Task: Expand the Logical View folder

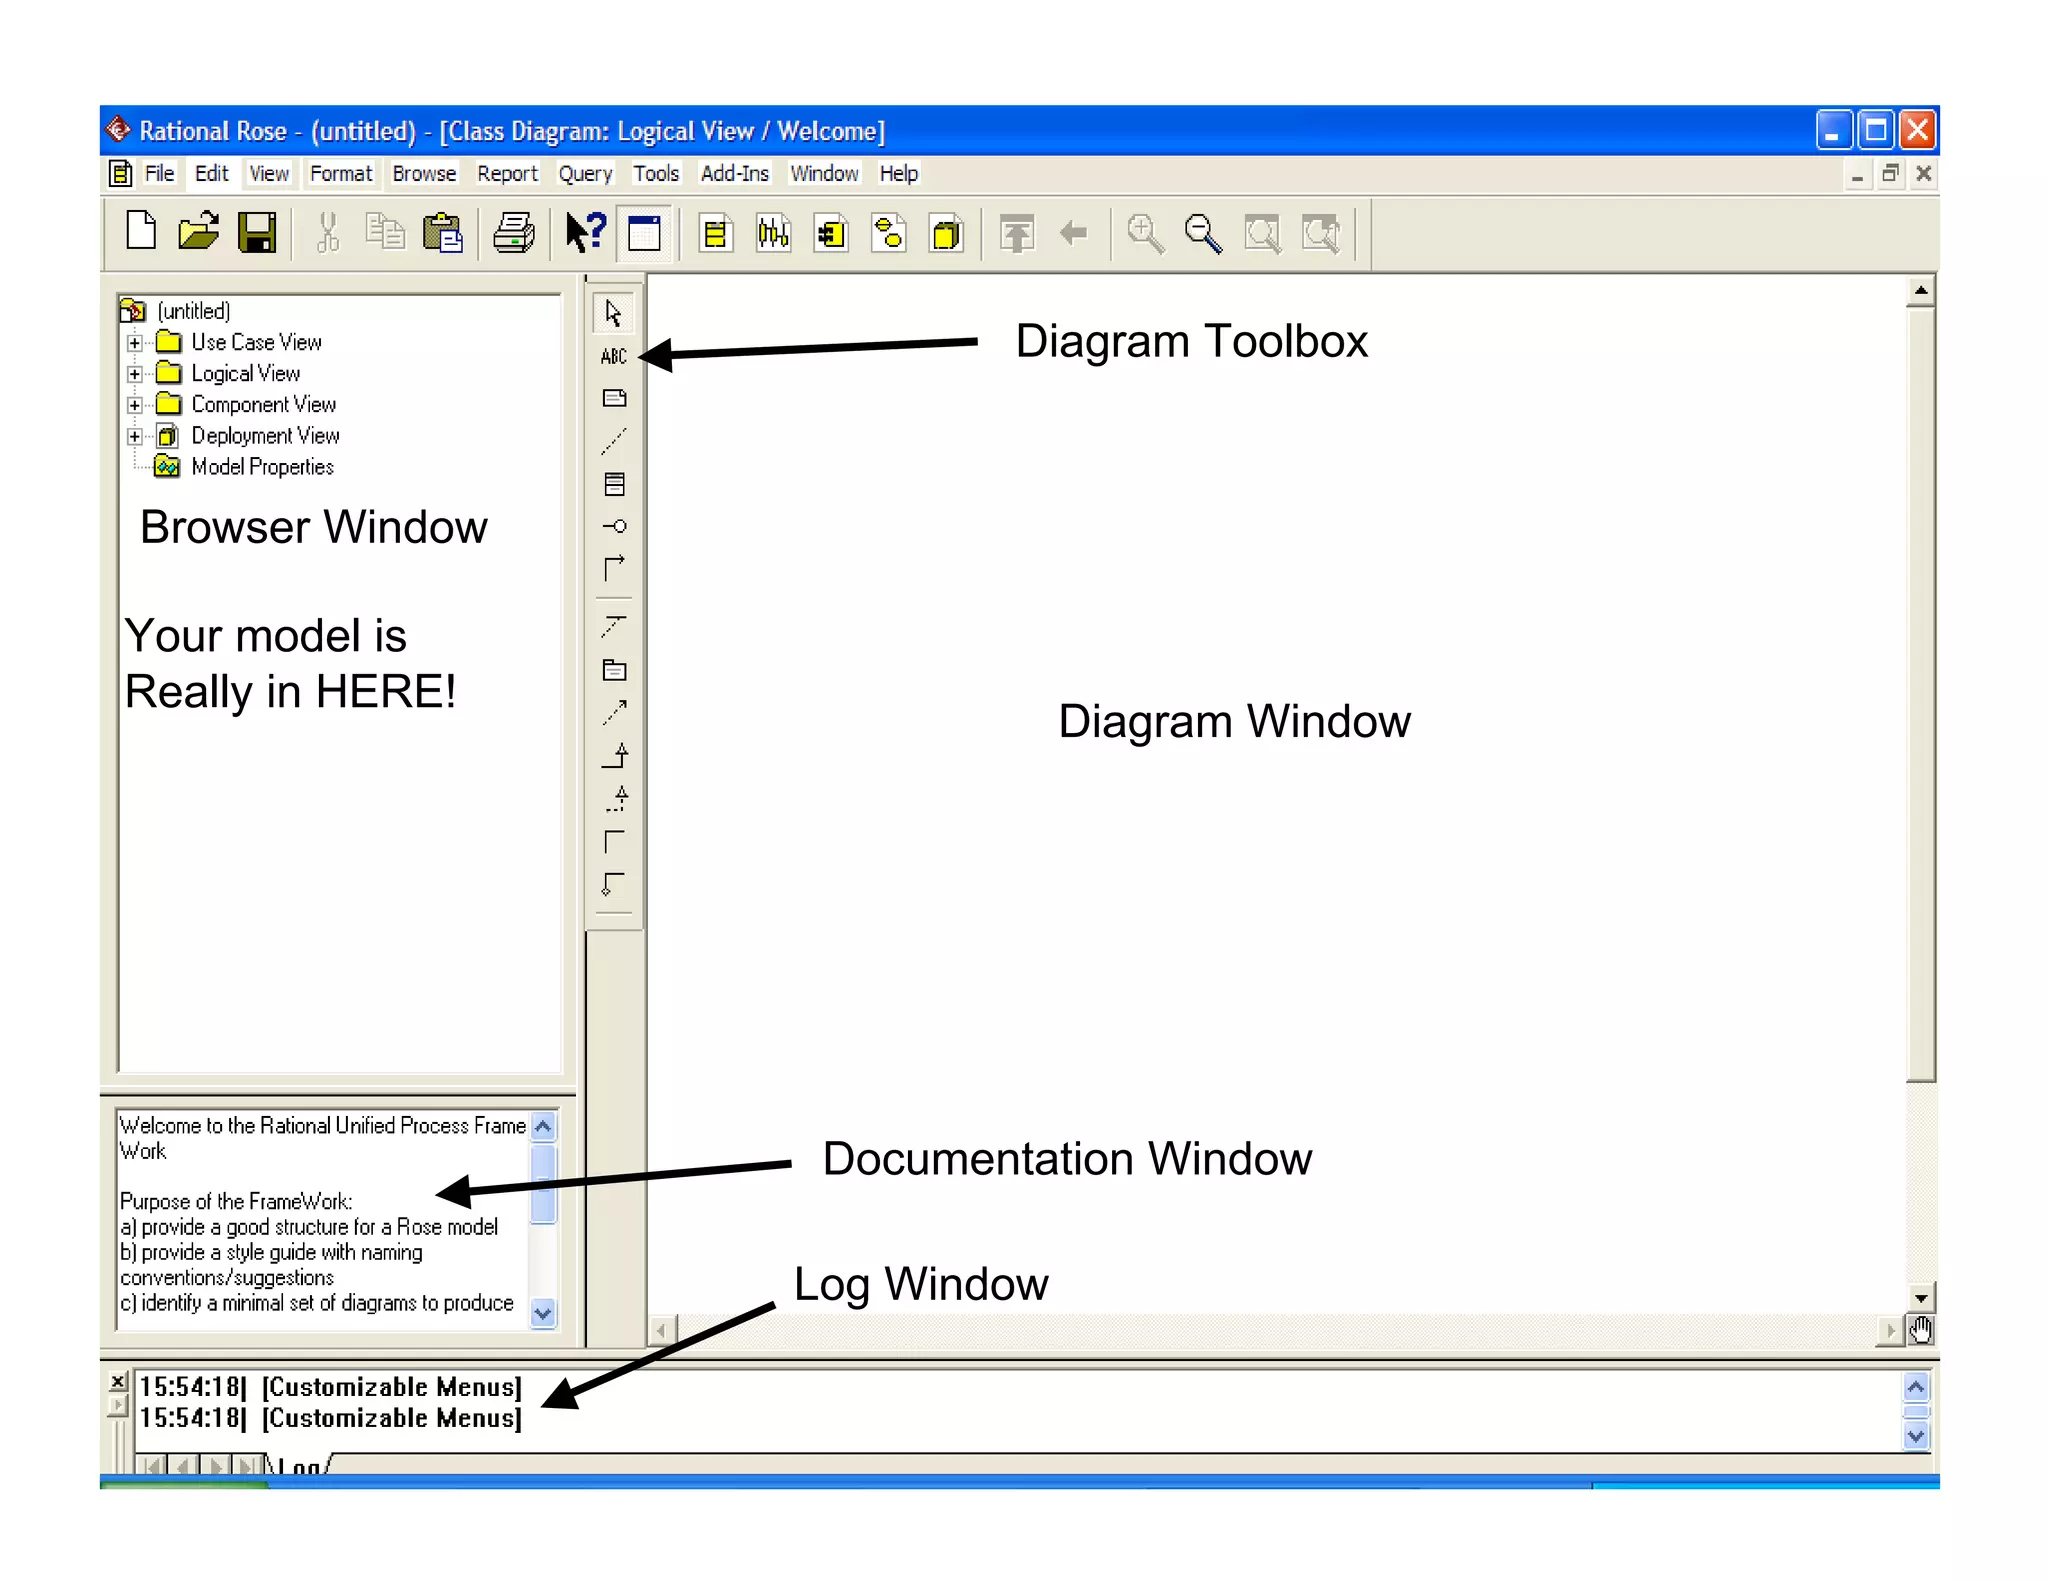Action: pyautogui.click(x=135, y=374)
